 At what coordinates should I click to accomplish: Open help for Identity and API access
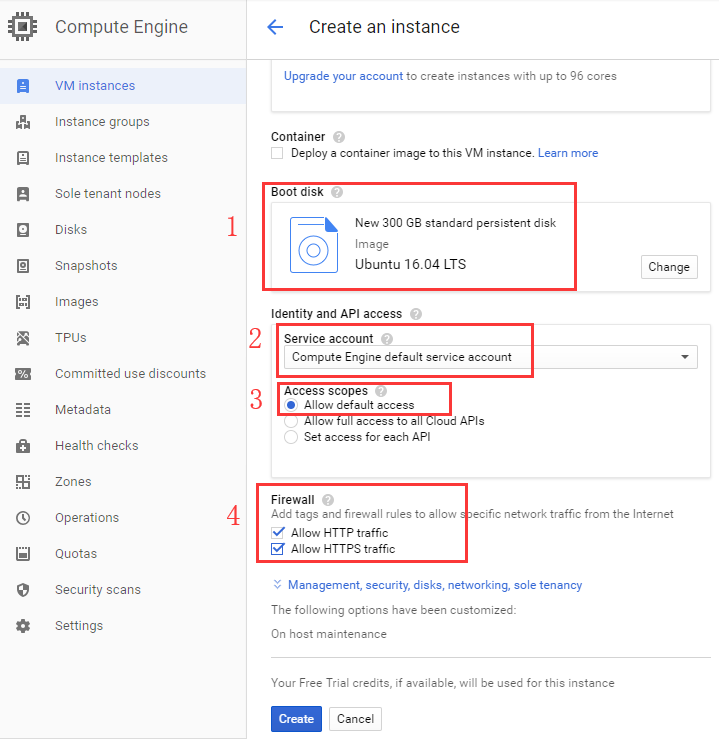[416, 314]
